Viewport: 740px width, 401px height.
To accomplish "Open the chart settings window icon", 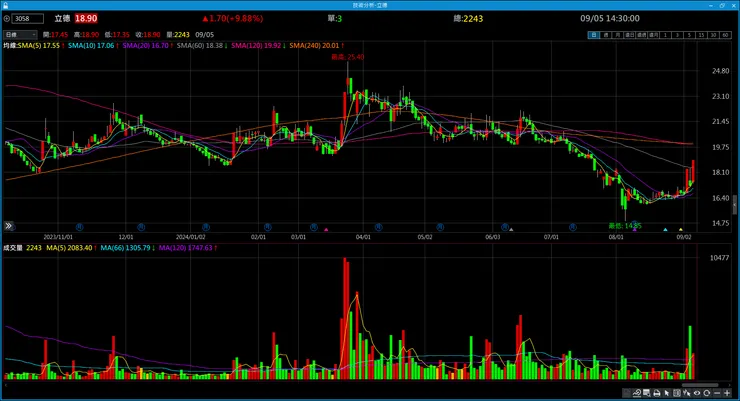I will tap(647, 393).
